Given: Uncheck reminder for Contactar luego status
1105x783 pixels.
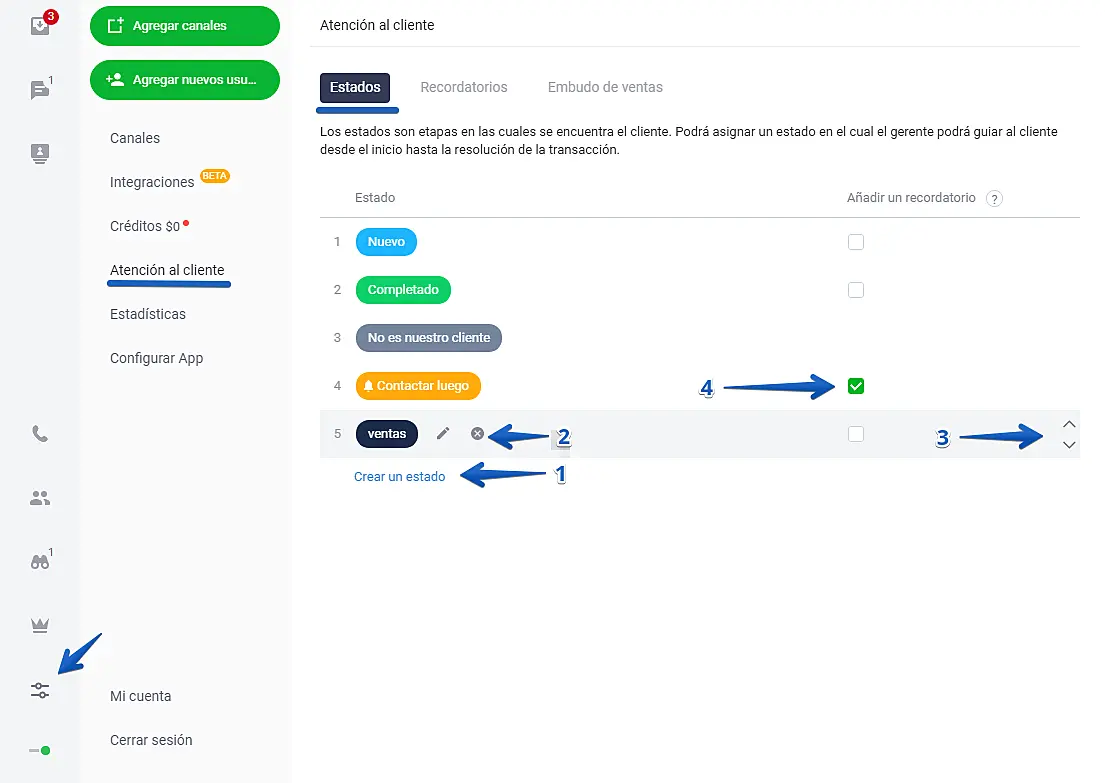Looking at the screenshot, I should point(855,386).
